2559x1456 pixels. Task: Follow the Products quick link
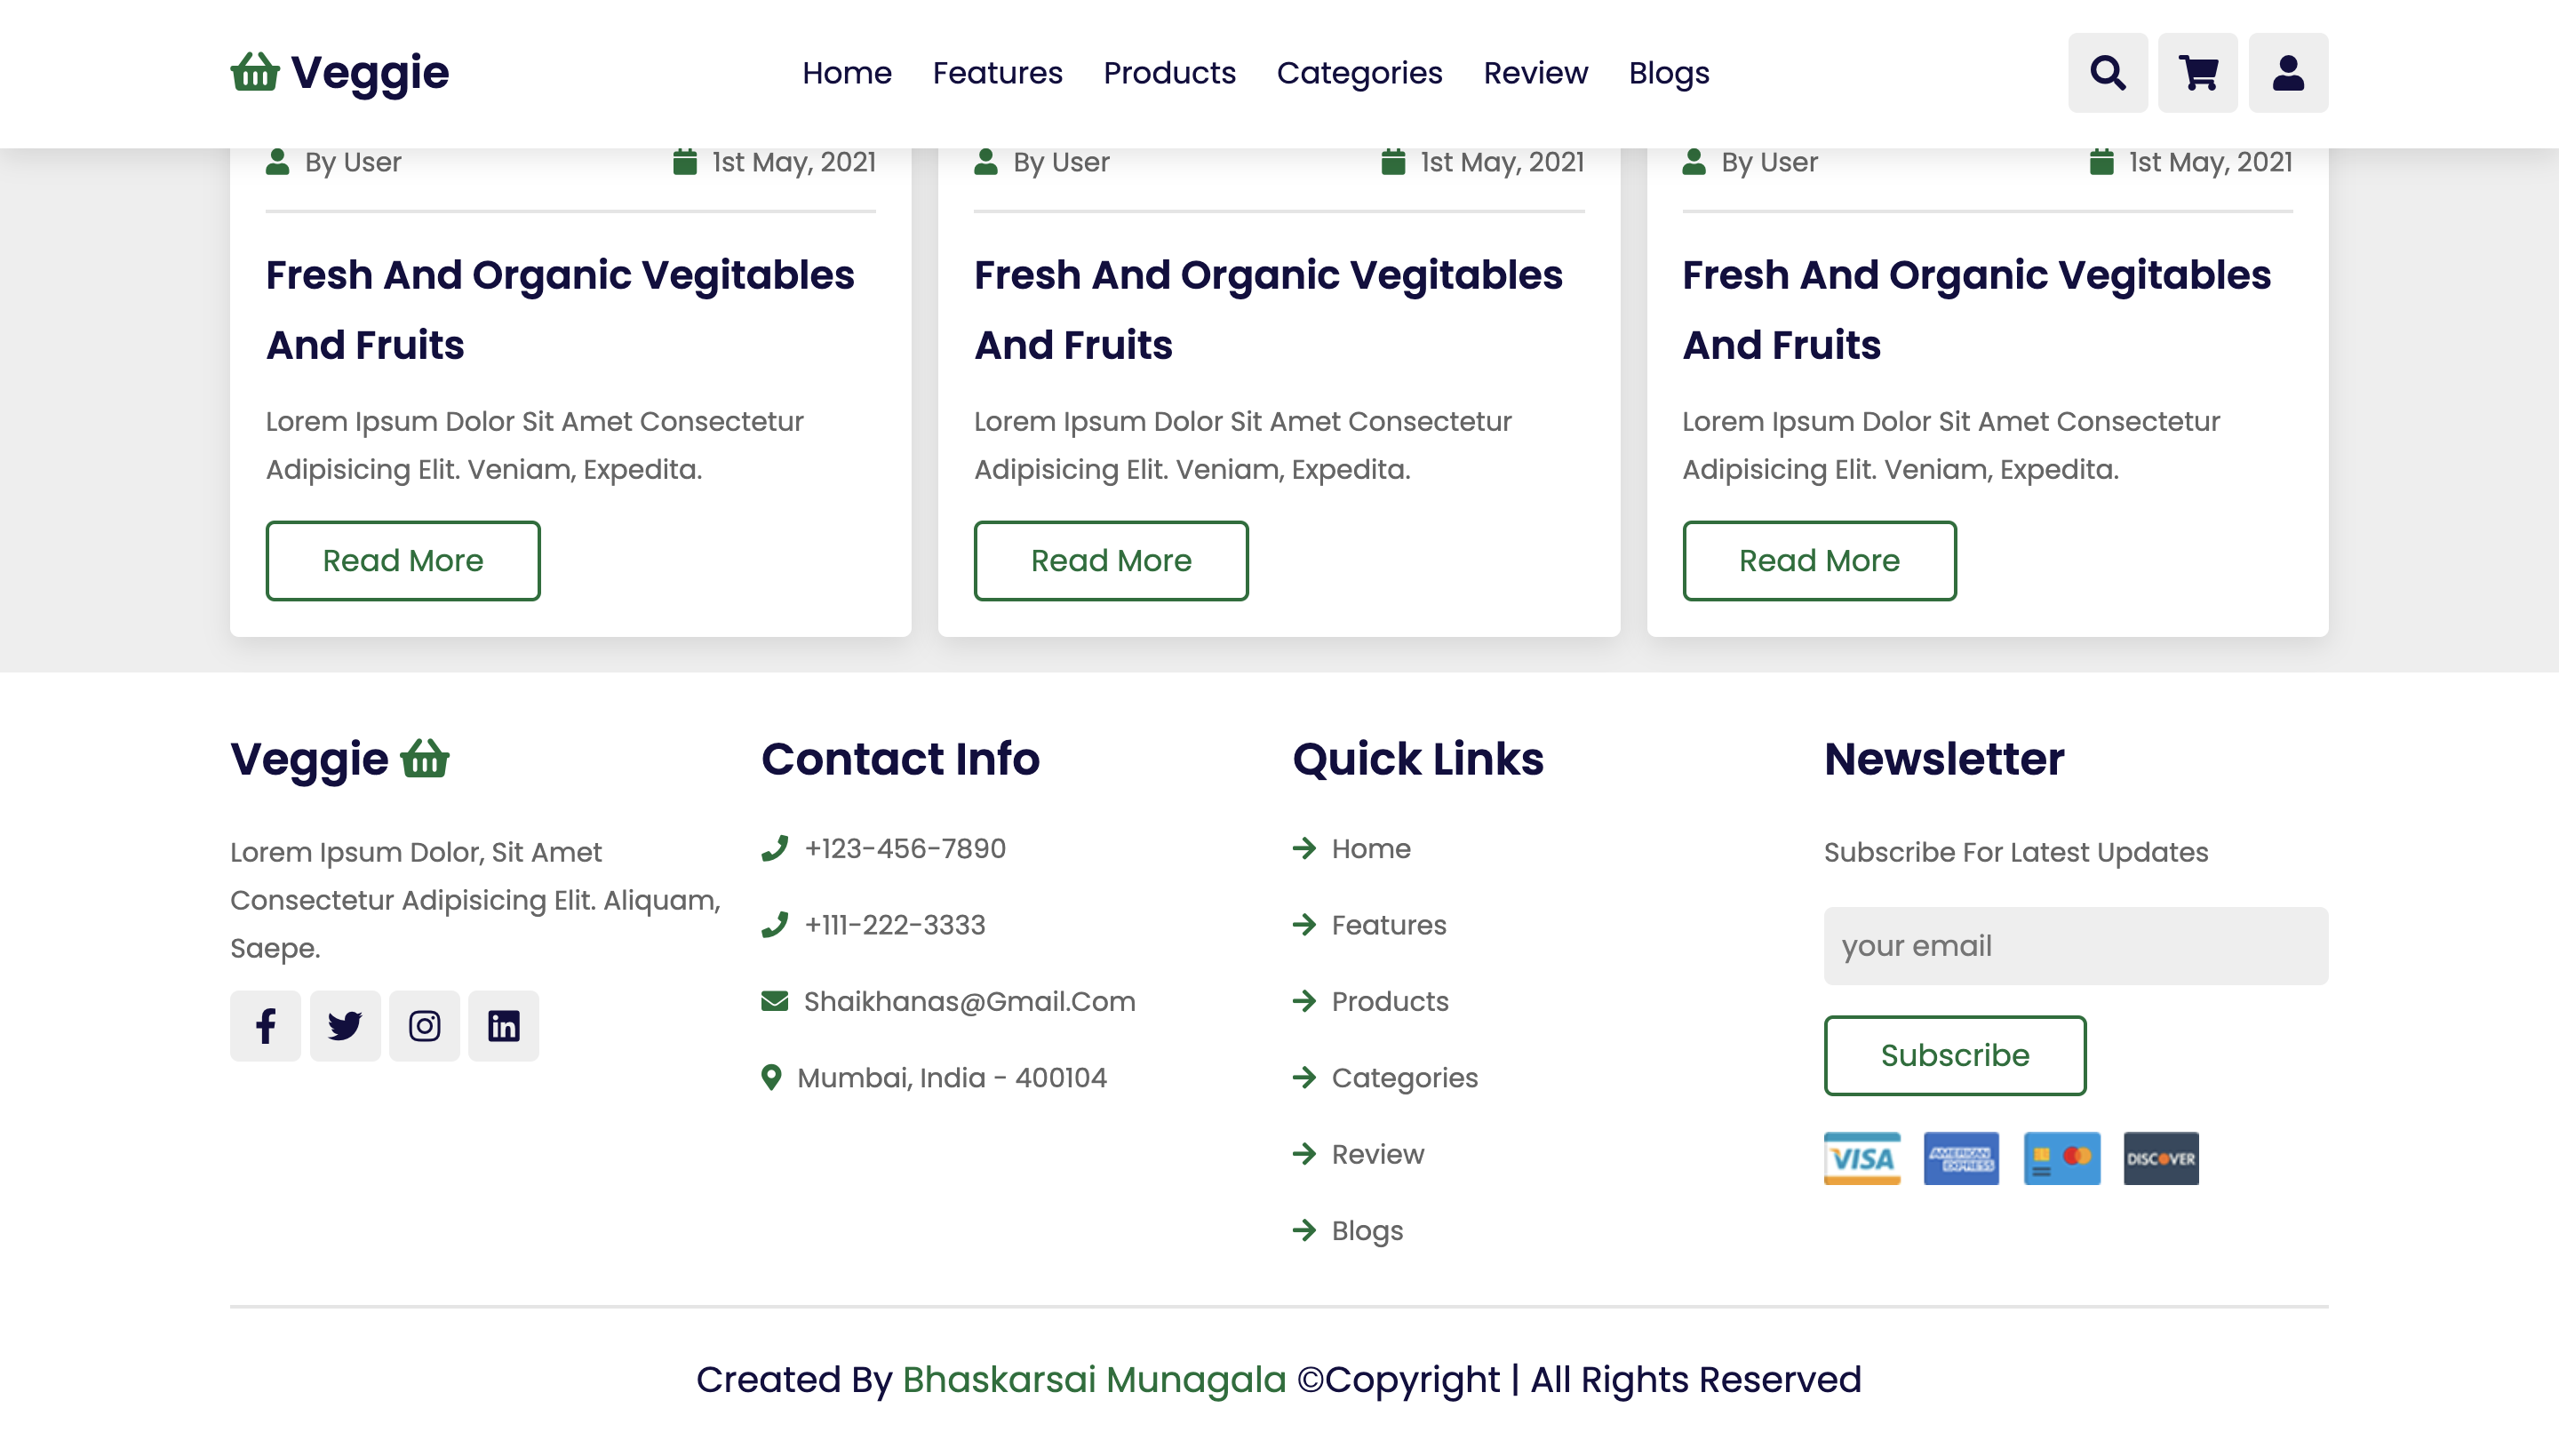pyautogui.click(x=1388, y=1001)
